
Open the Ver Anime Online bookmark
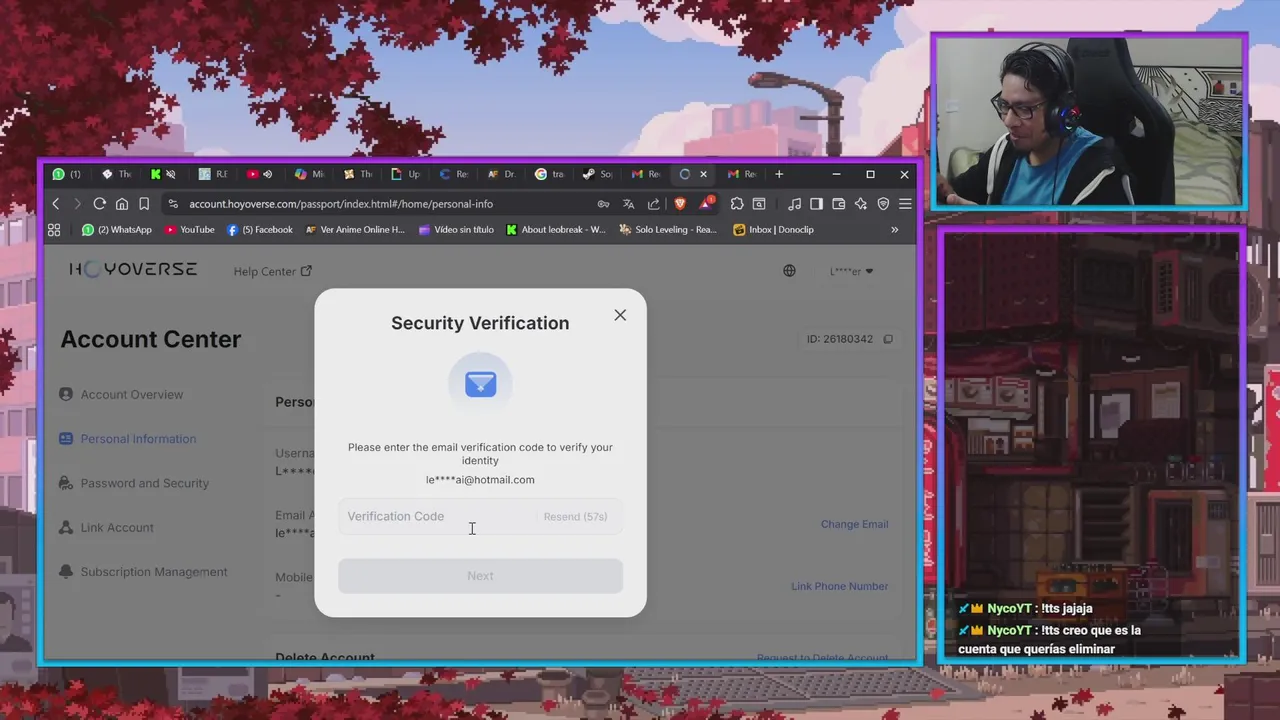[x=355, y=230]
